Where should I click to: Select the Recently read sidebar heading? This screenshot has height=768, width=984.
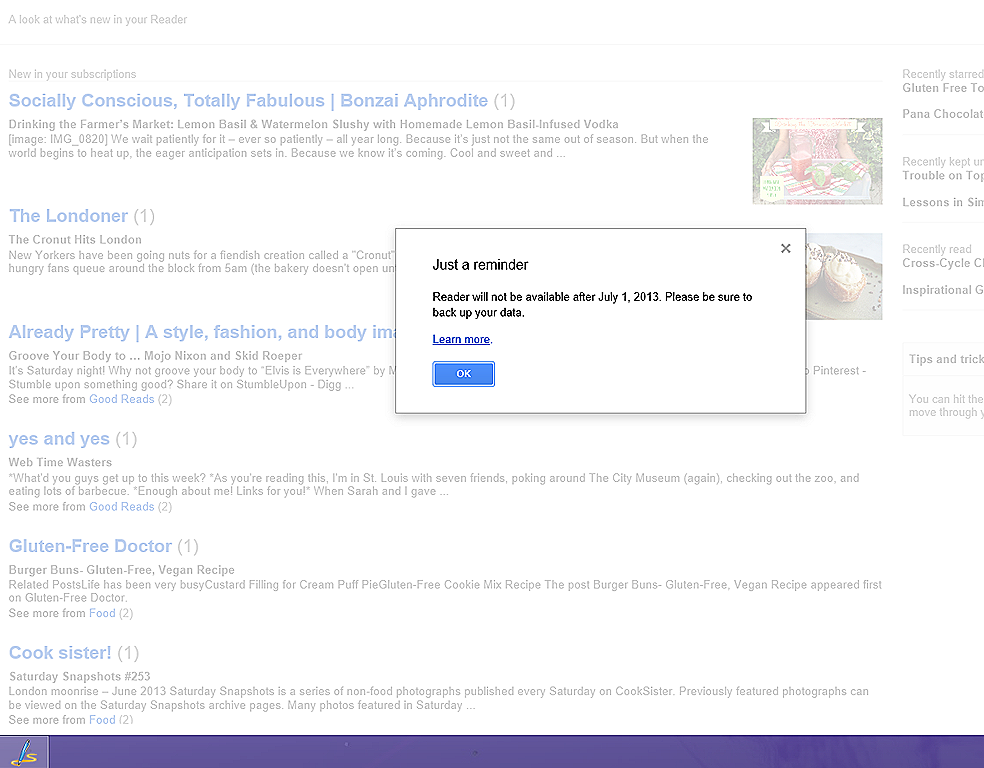(x=936, y=249)
